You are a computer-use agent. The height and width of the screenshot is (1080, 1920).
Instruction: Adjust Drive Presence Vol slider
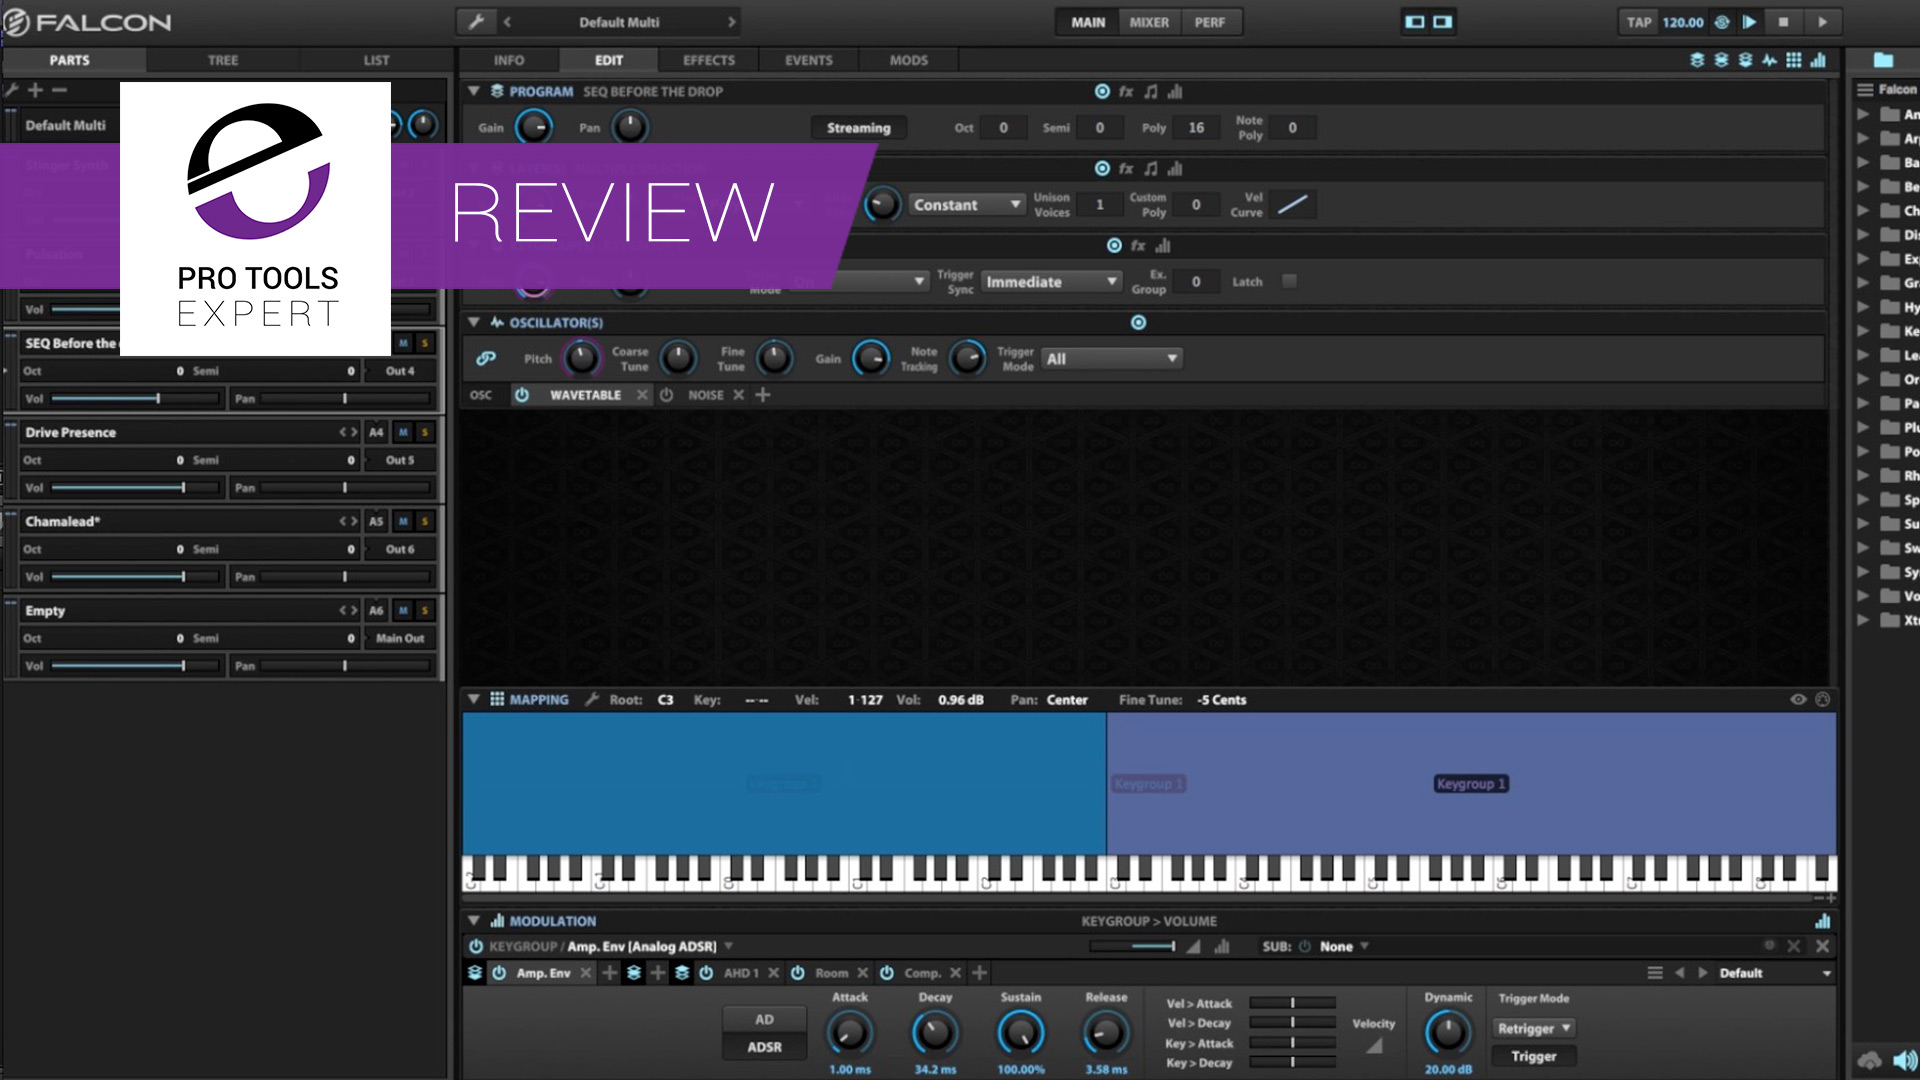coord(136,487)
